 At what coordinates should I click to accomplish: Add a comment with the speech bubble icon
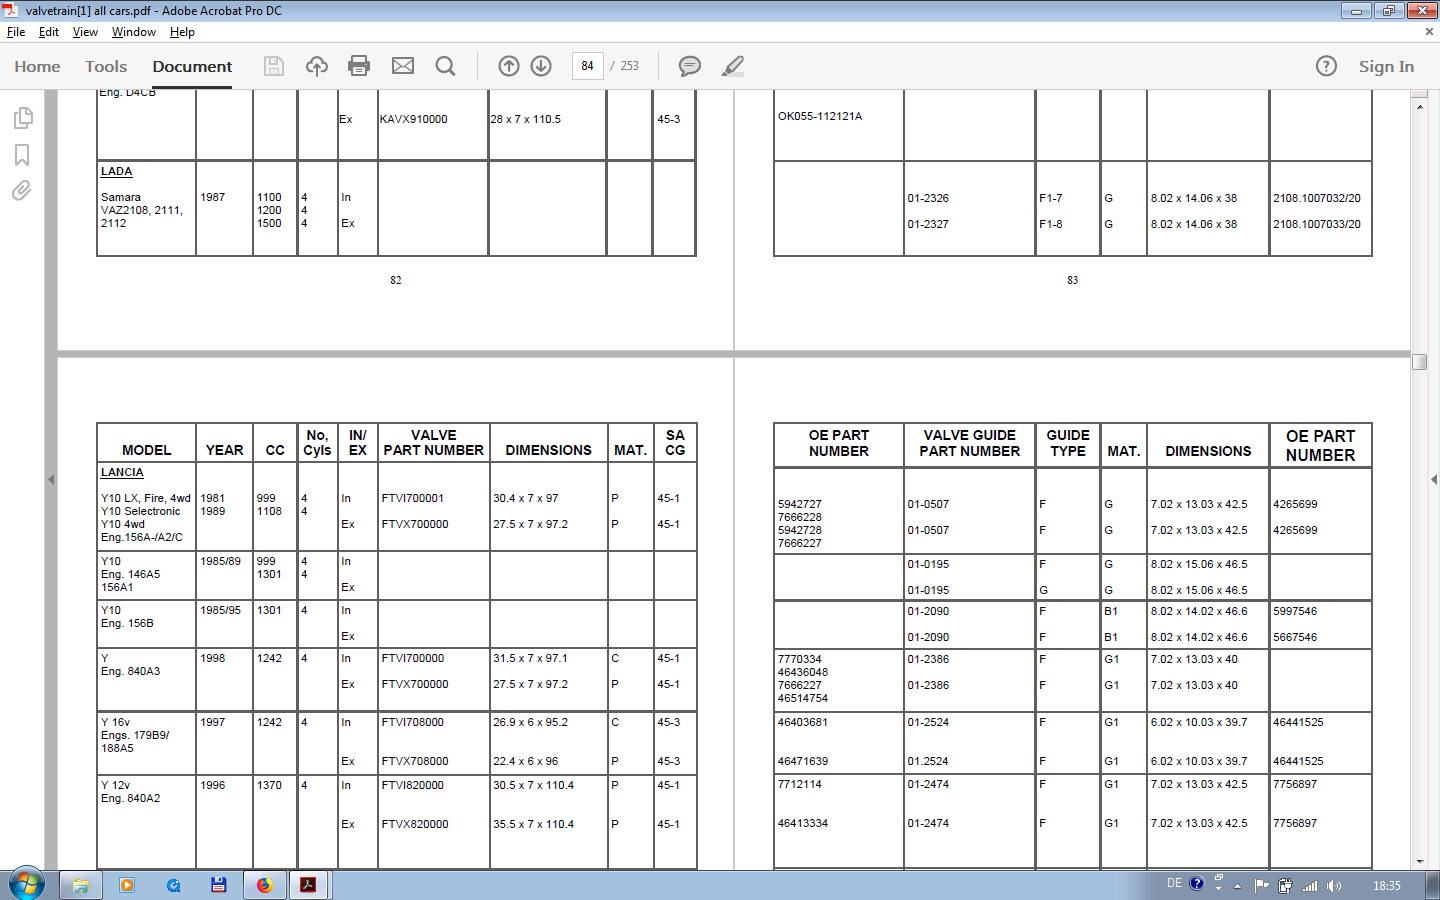click(690, 66)
